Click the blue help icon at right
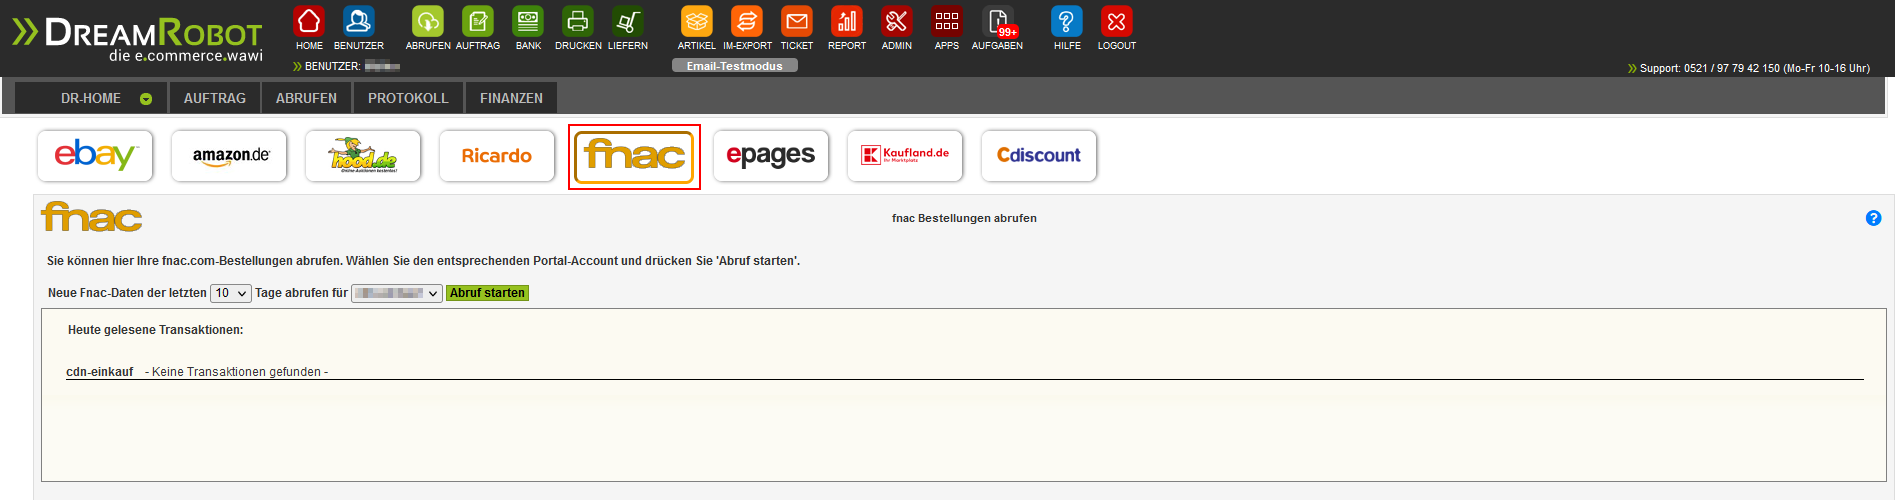The width and height of the screenshot is (1895, 500). click(1873, 218)
